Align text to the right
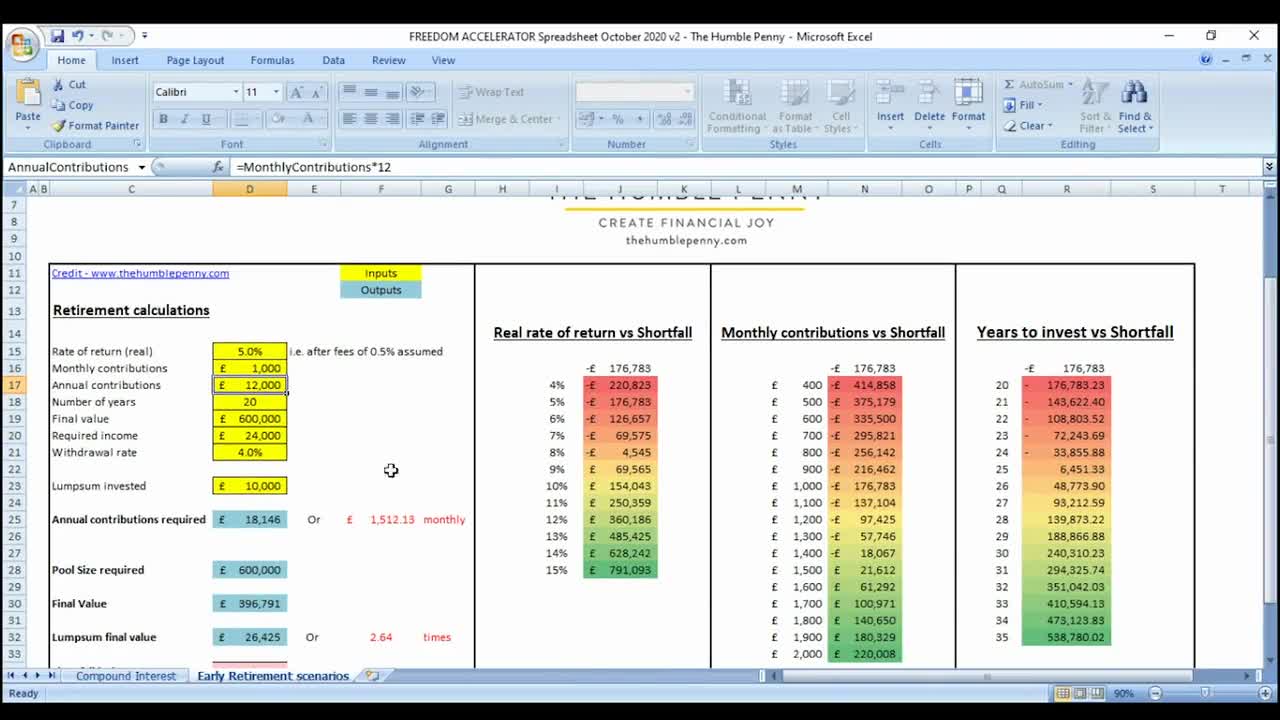Viewport: 1280px width, 720px height. [x=392, y=119]
